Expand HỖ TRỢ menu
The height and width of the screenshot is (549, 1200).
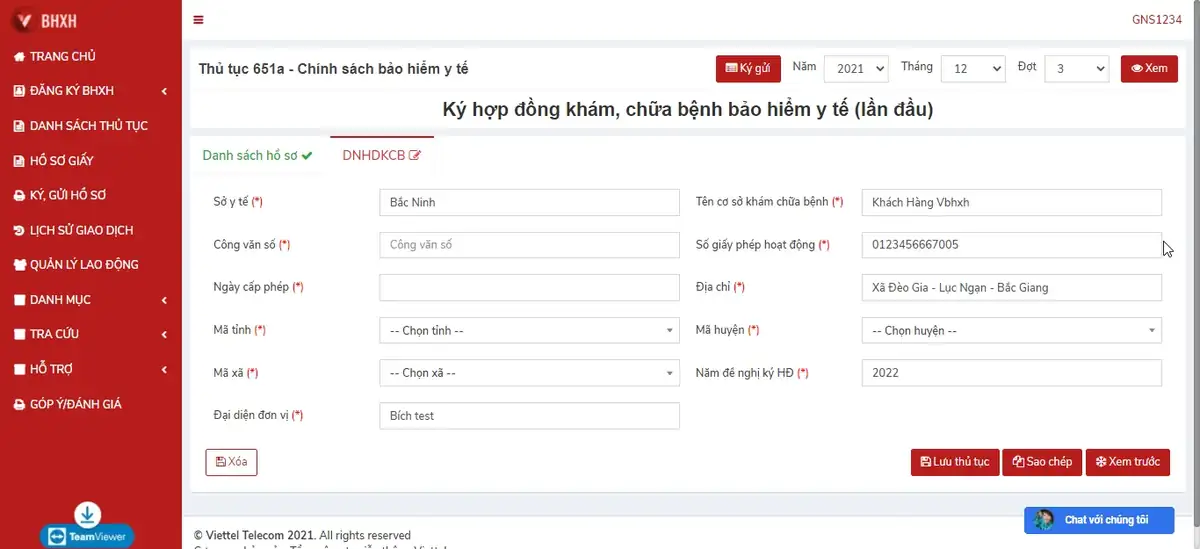[91, 369]
